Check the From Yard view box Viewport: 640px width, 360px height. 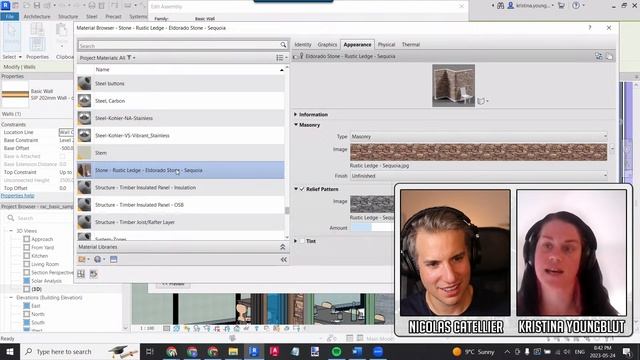27,247
